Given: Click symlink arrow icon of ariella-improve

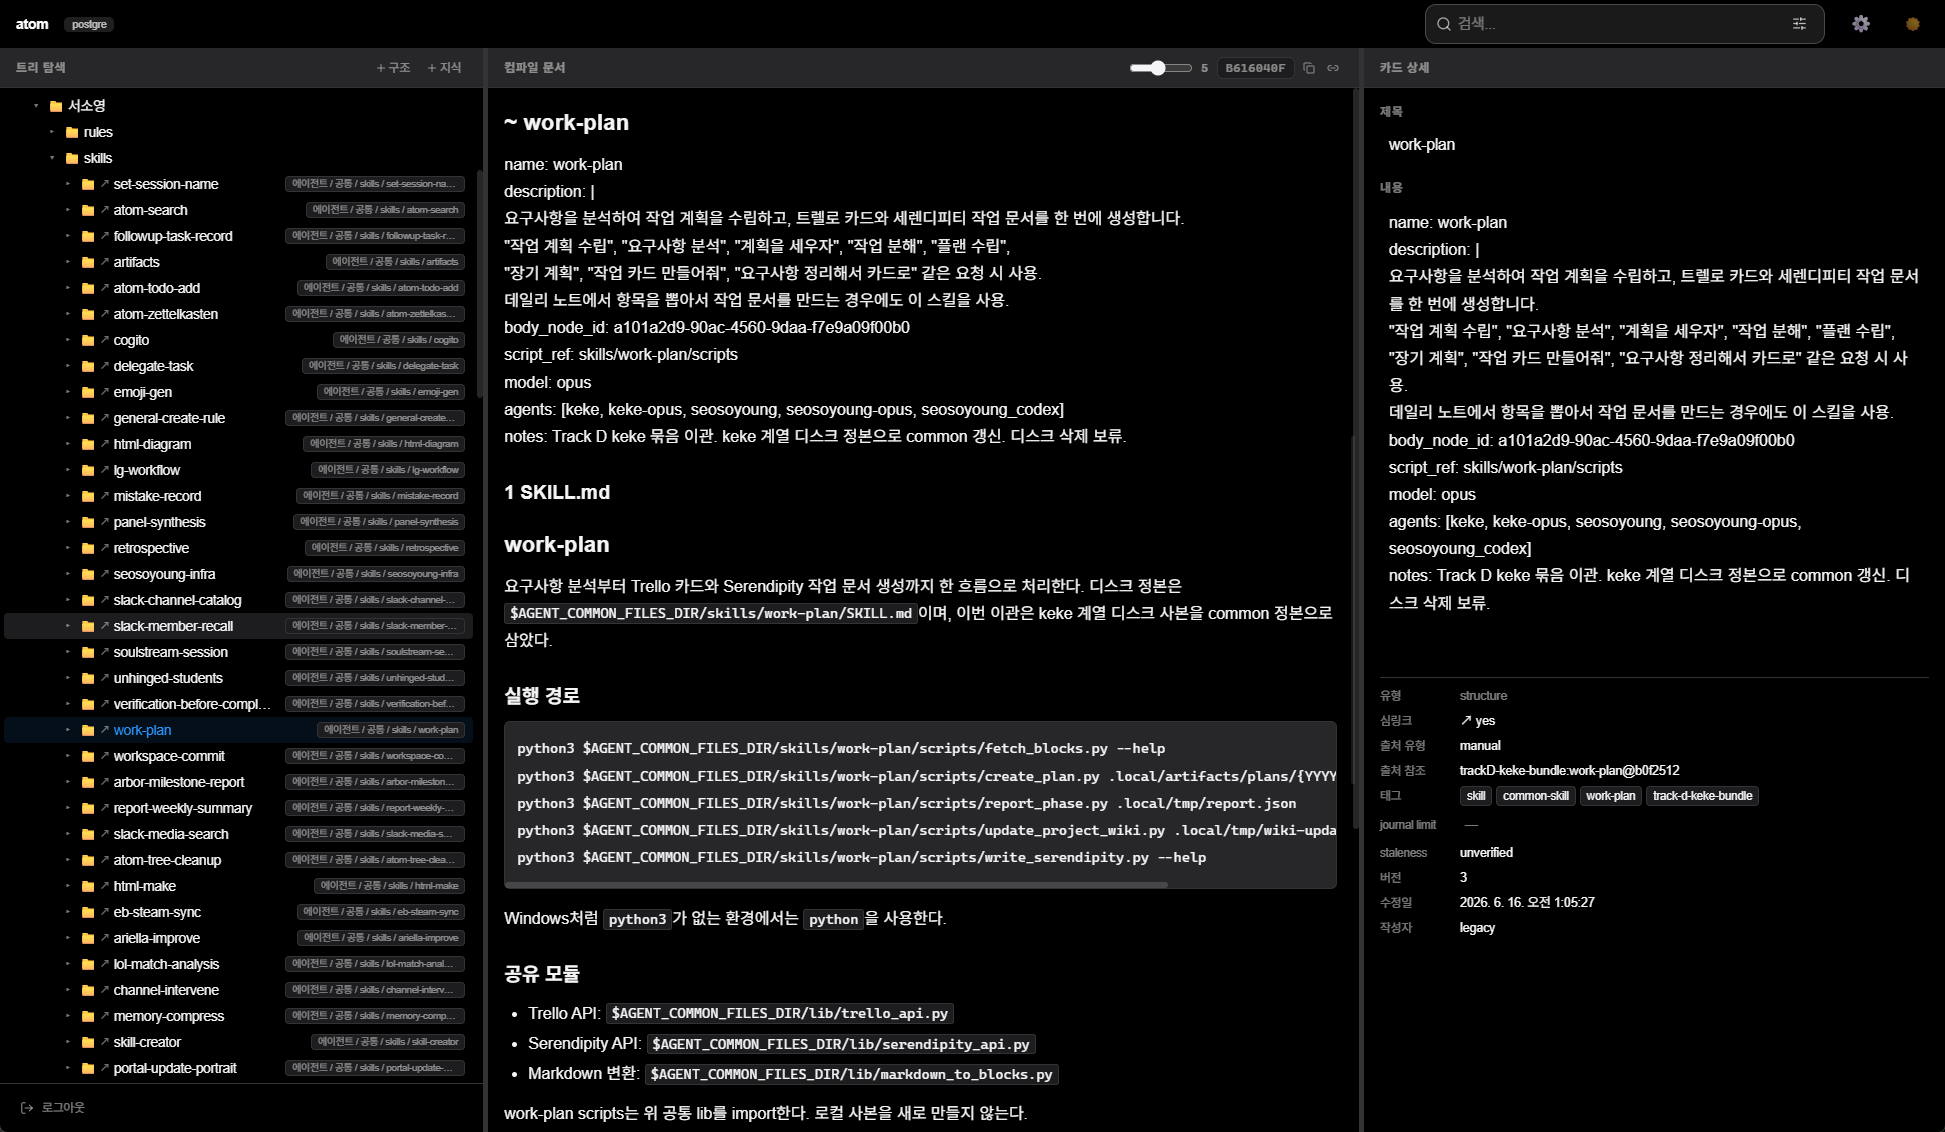Looking at the screenshot, I should [x=104, y=938].
